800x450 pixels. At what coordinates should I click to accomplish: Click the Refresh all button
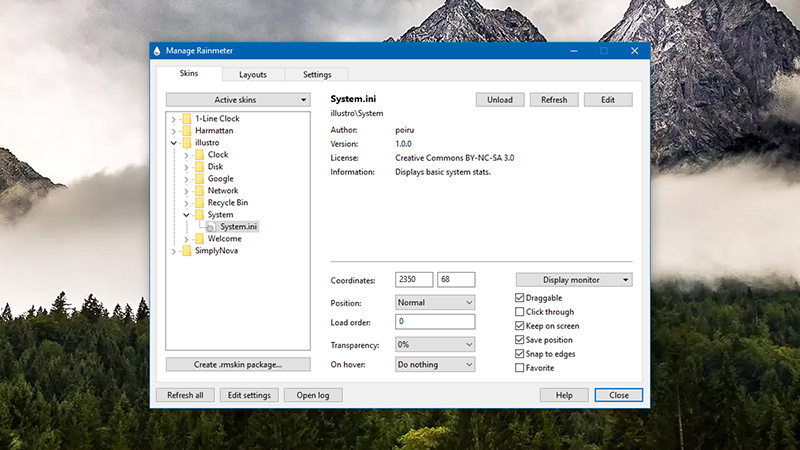point(185,395)
